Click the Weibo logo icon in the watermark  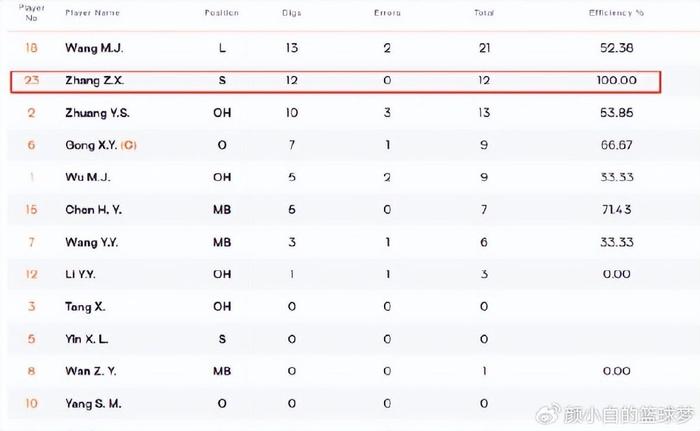coord(548,414)
